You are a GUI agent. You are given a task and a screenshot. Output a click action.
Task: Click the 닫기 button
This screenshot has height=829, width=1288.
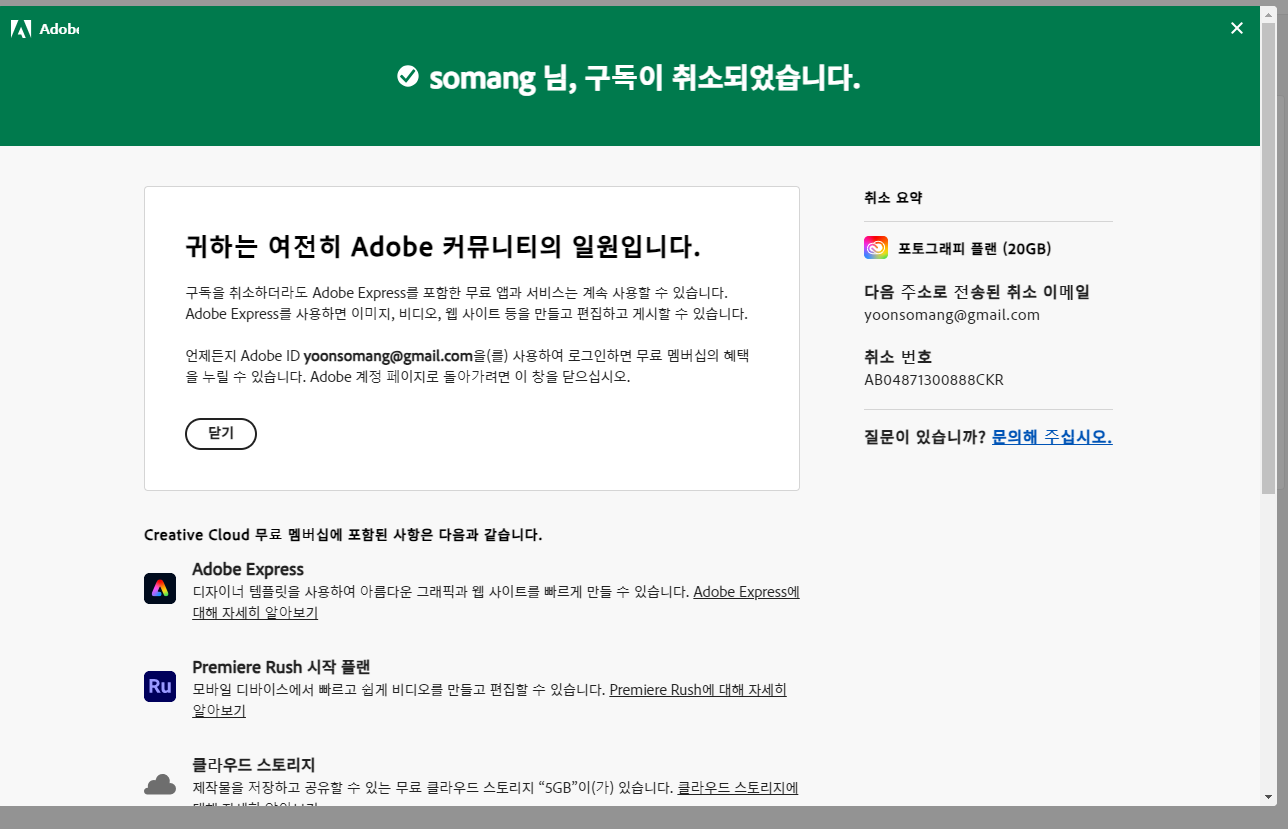pos(221,434)
